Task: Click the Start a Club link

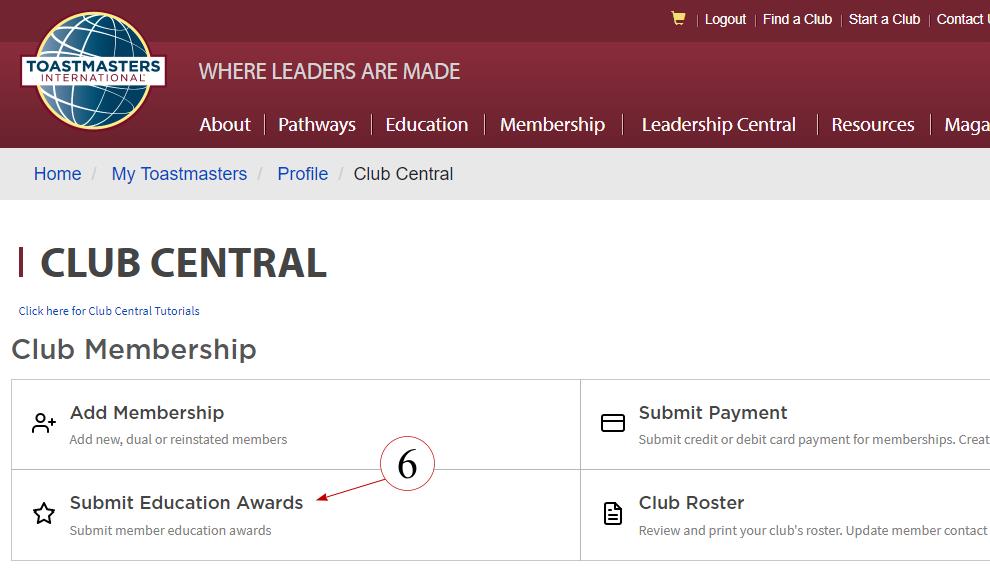Action: click(x=884, y=19)
